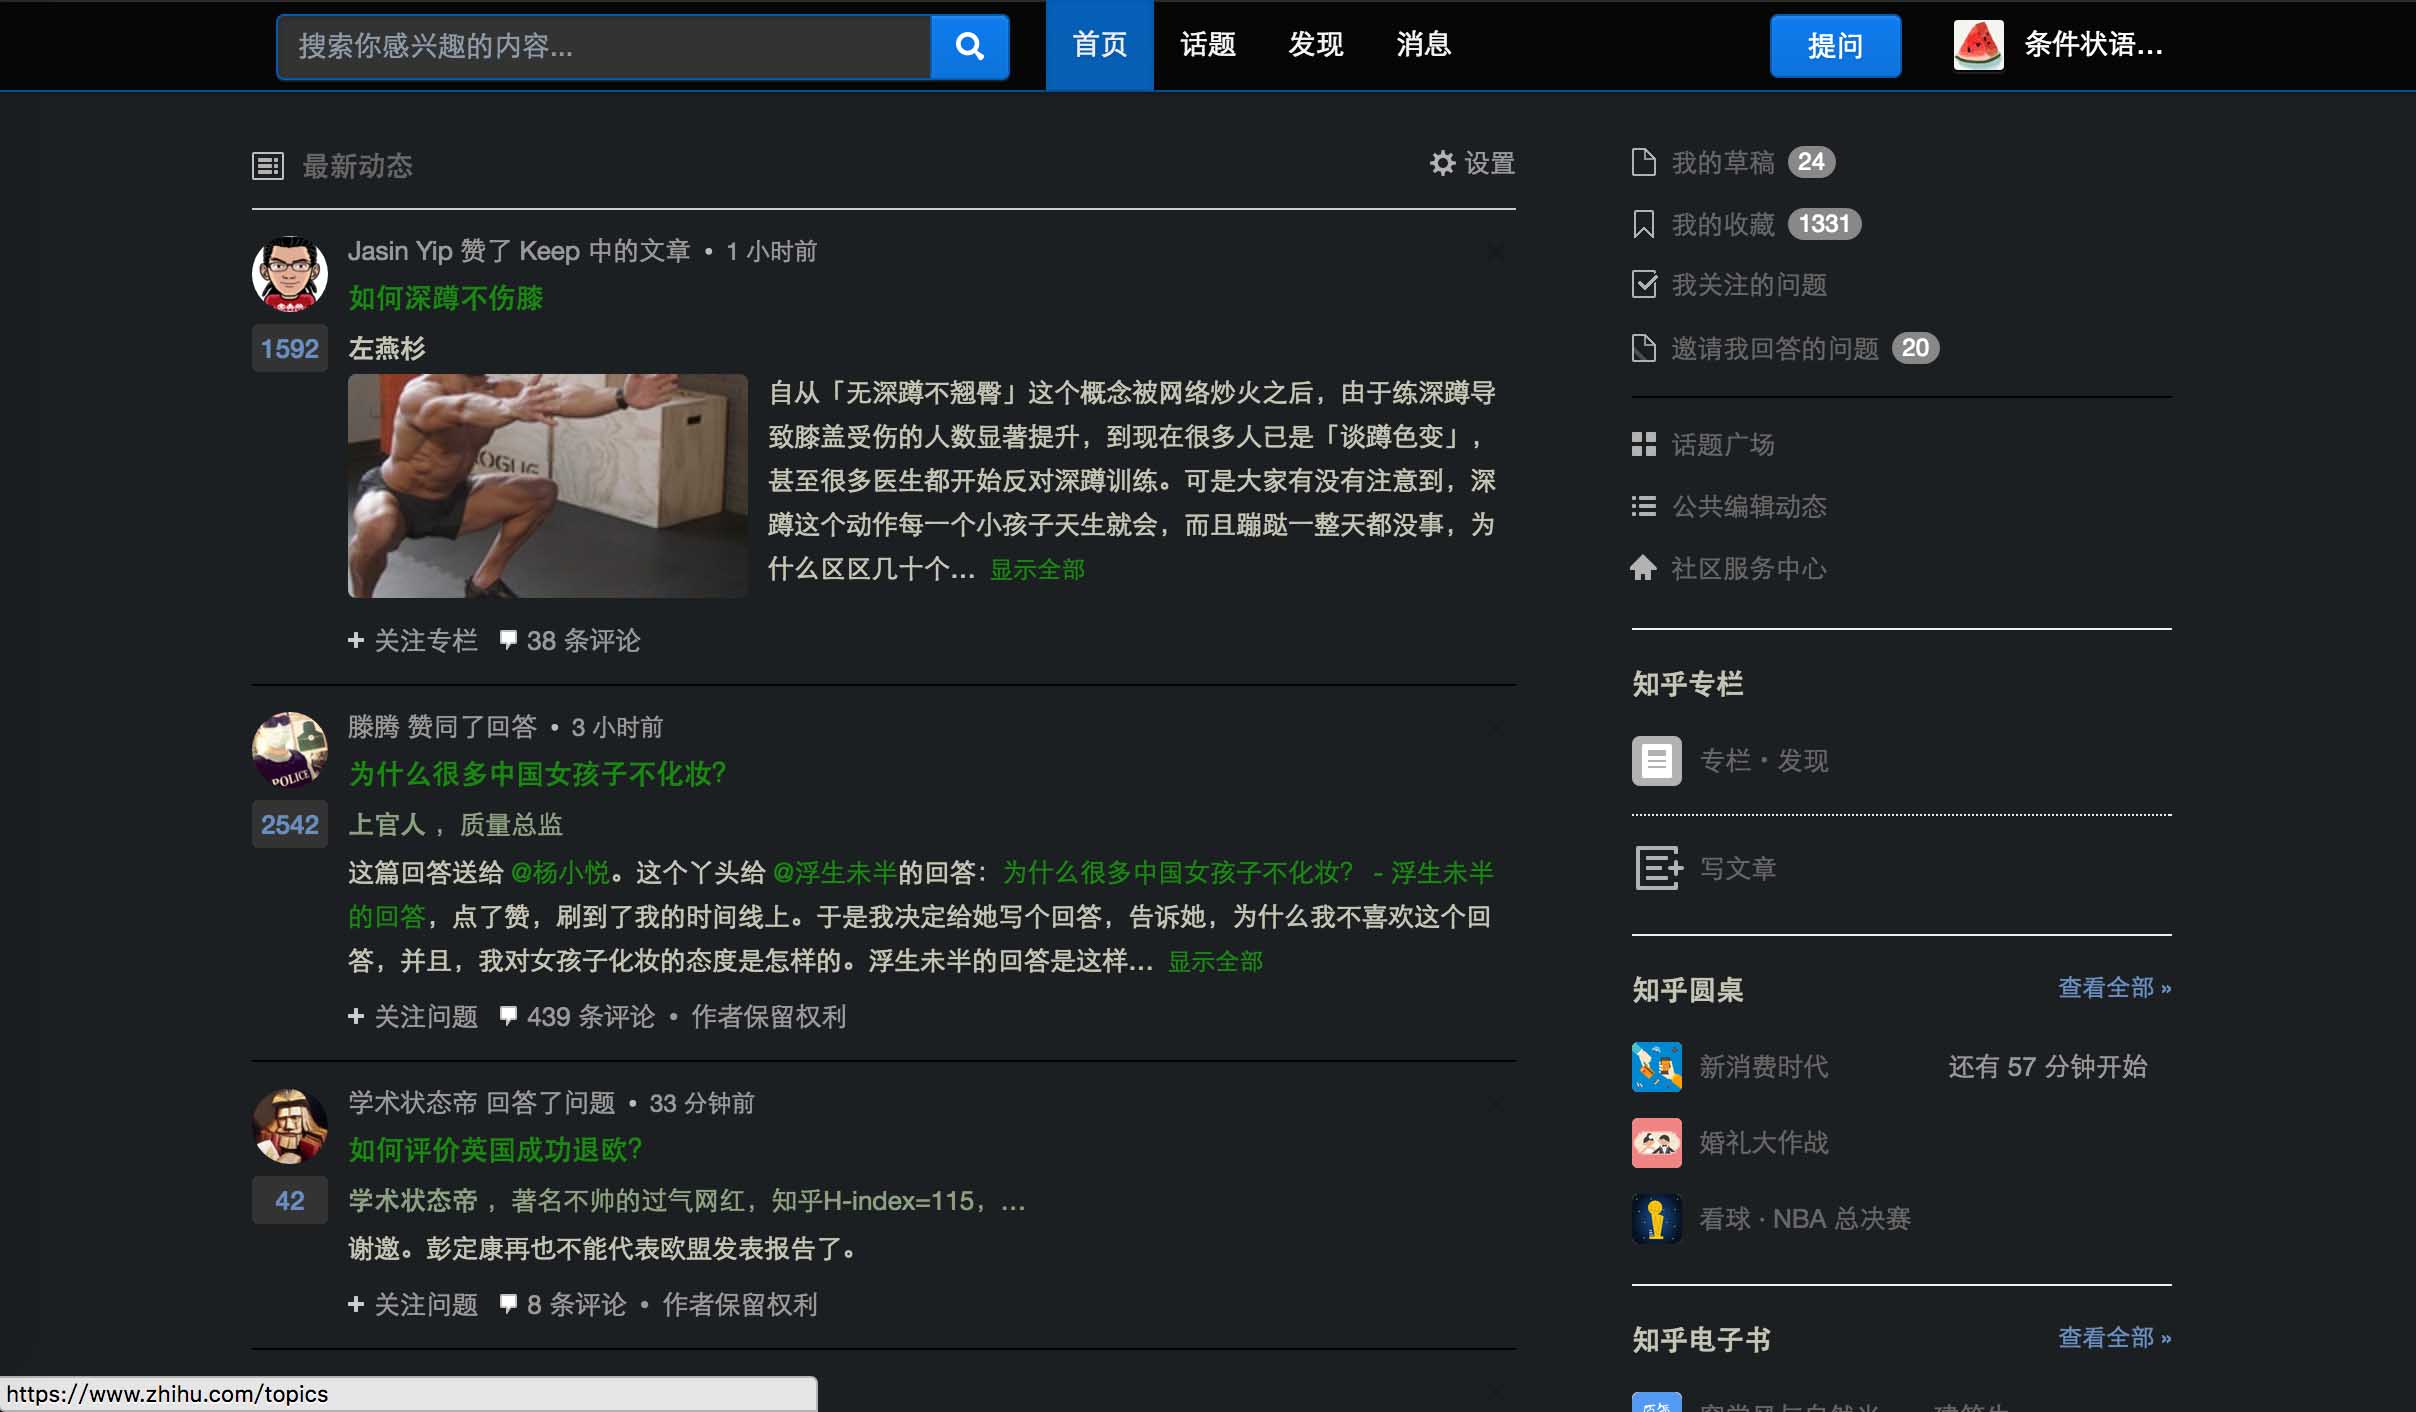Click the 话题广场 grid icon
Image resolution: width=2416 pixels, height=1412 pixels.
click(1643, 444)
